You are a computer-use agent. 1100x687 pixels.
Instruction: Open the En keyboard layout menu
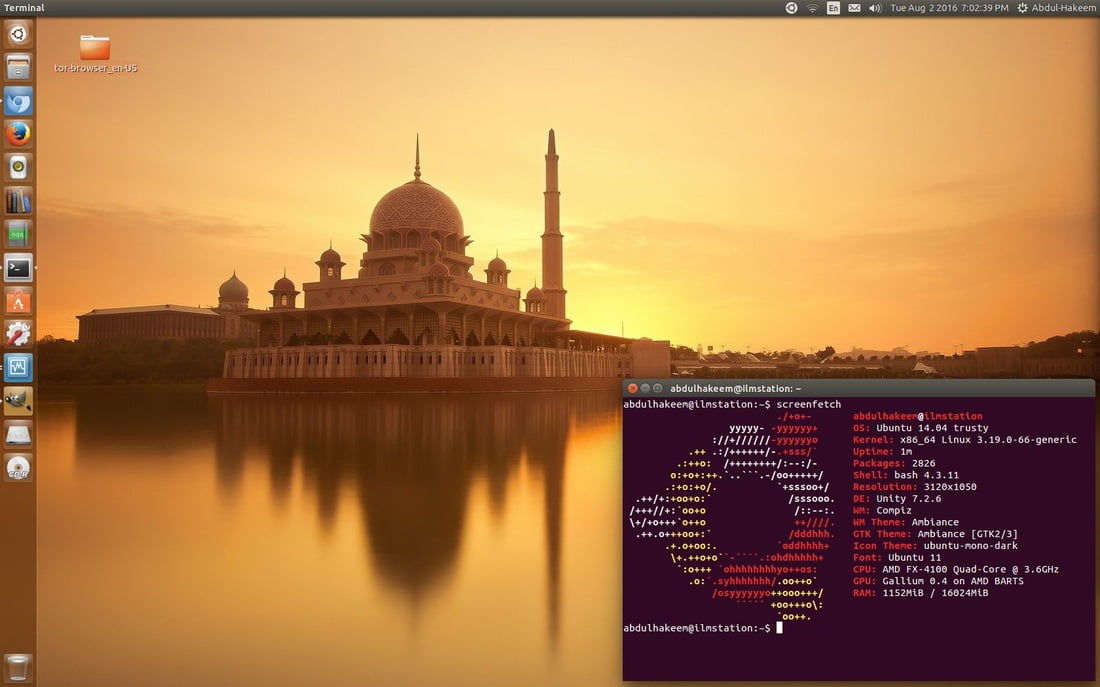tap(833, 8)
